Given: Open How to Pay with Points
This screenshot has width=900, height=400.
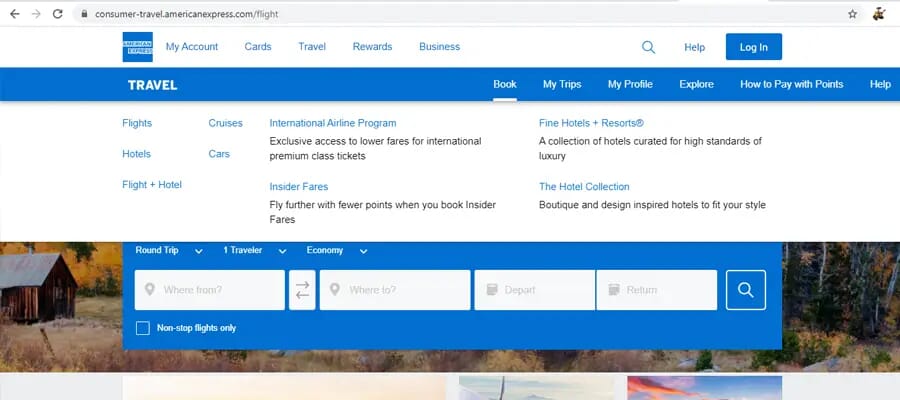Looking at the screenshot, I should point(792,84).
